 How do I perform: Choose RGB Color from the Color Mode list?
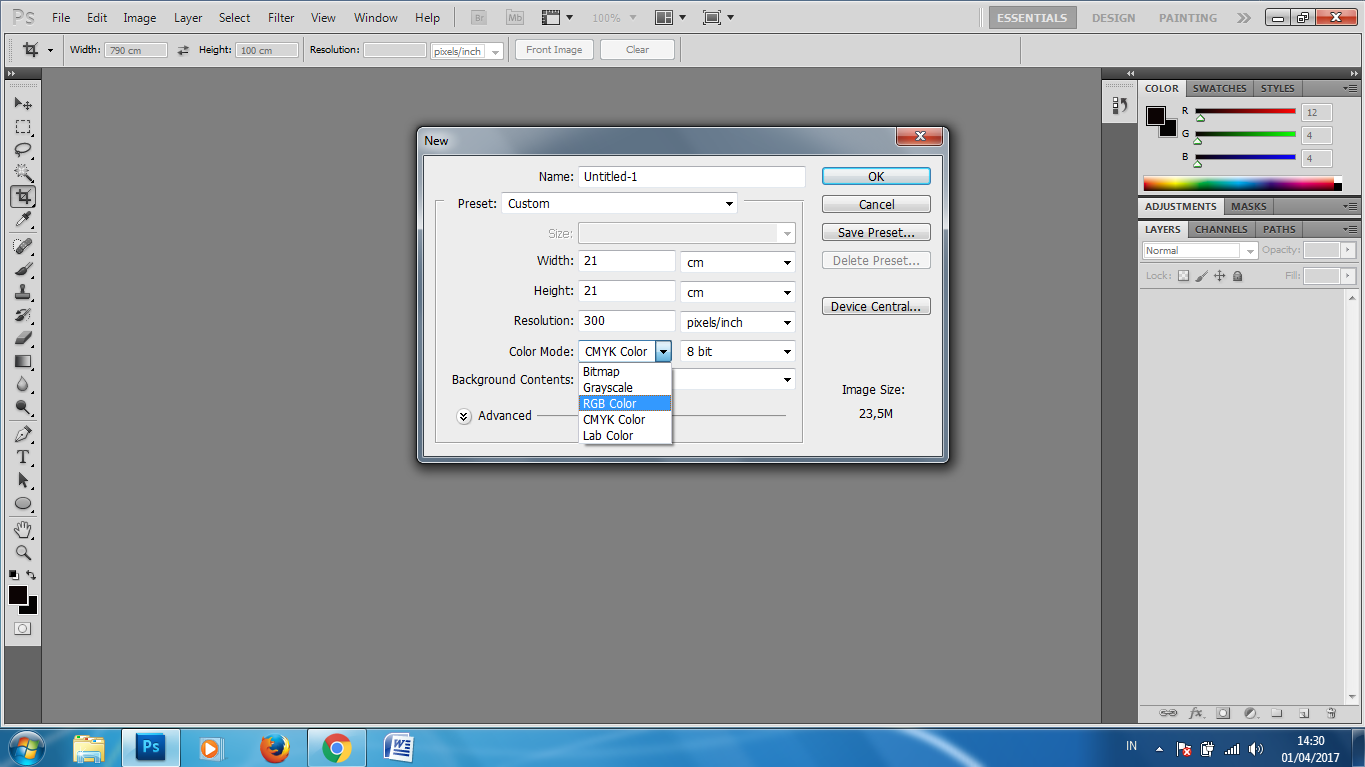click(610, 403)
